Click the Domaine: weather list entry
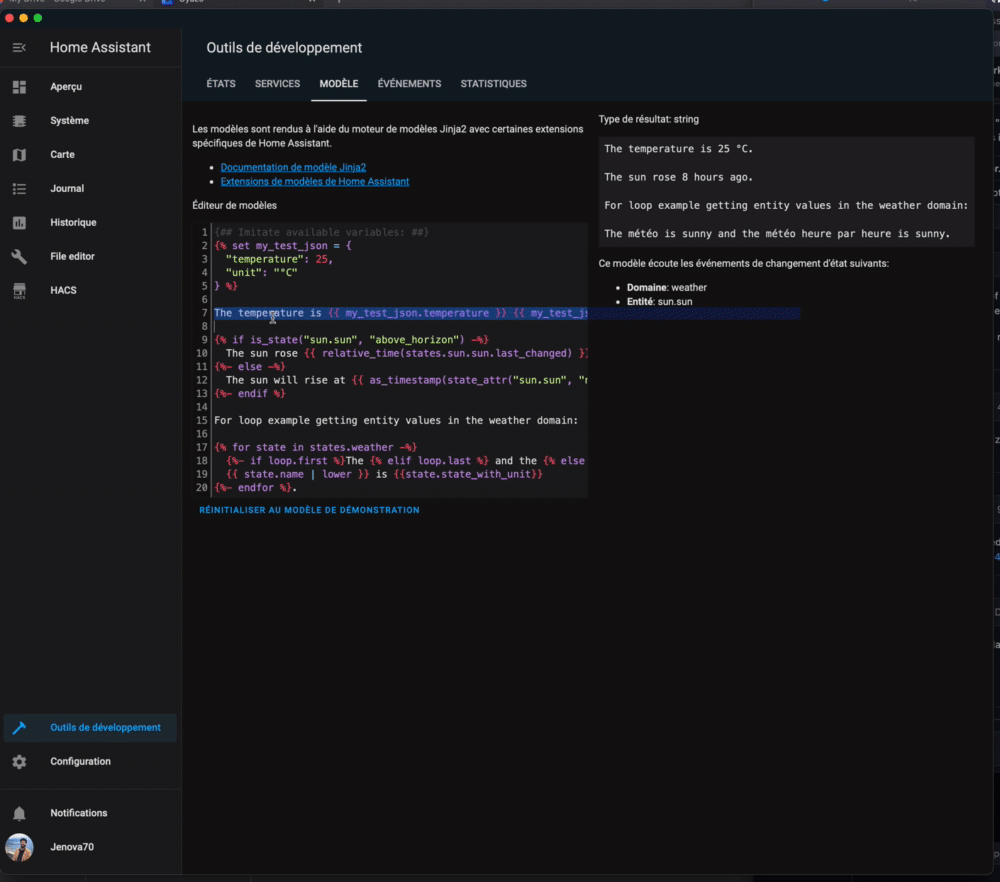The height and width of the screenshot is (882, 1000). click(666, 288)
